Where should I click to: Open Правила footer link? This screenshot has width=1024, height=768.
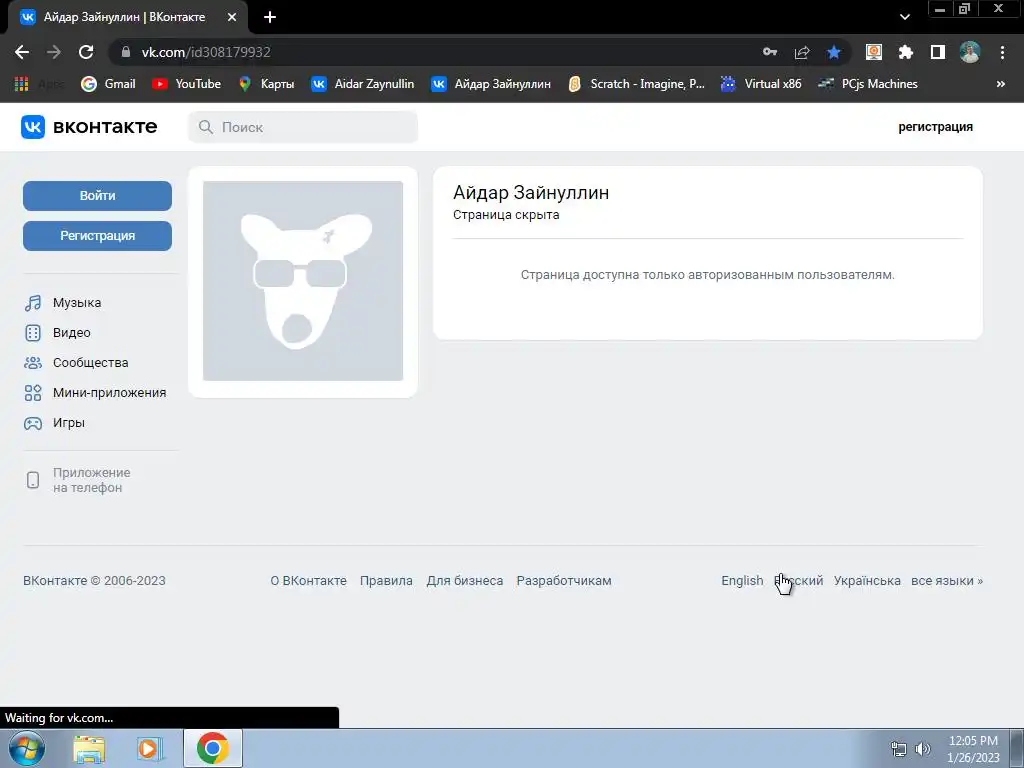click(386, 581)
